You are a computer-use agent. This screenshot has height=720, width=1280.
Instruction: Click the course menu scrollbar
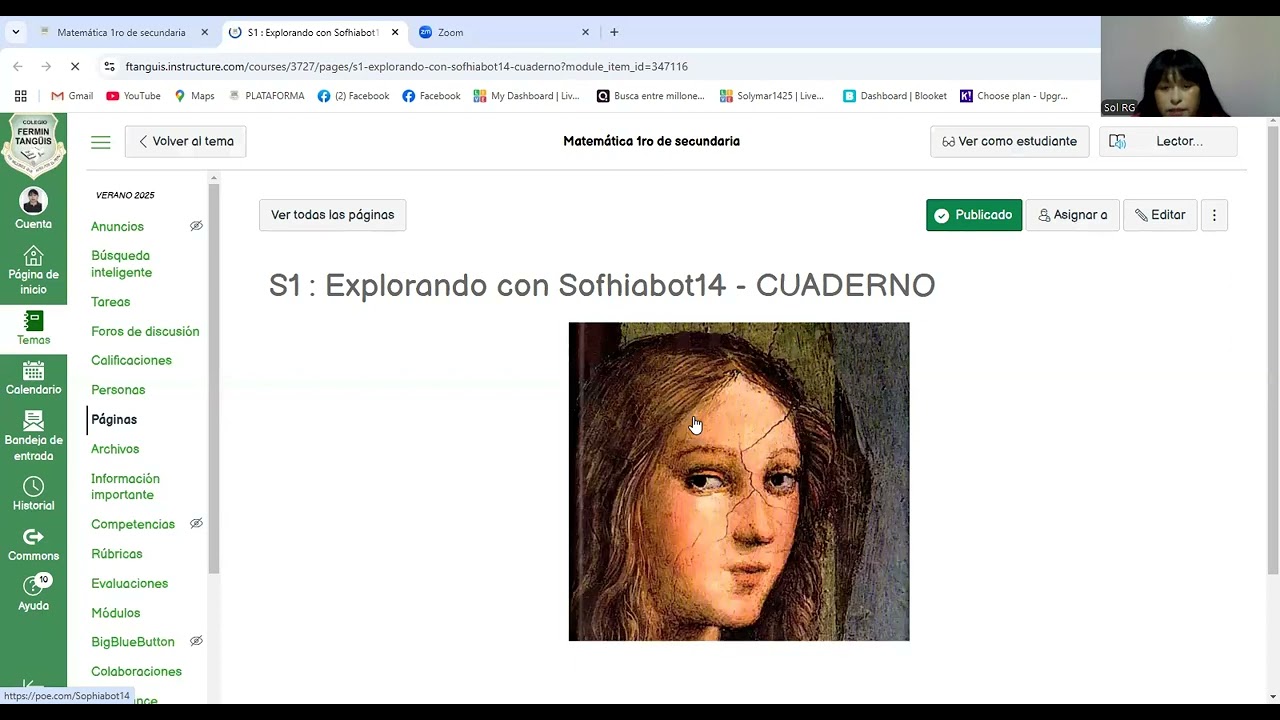214,380
